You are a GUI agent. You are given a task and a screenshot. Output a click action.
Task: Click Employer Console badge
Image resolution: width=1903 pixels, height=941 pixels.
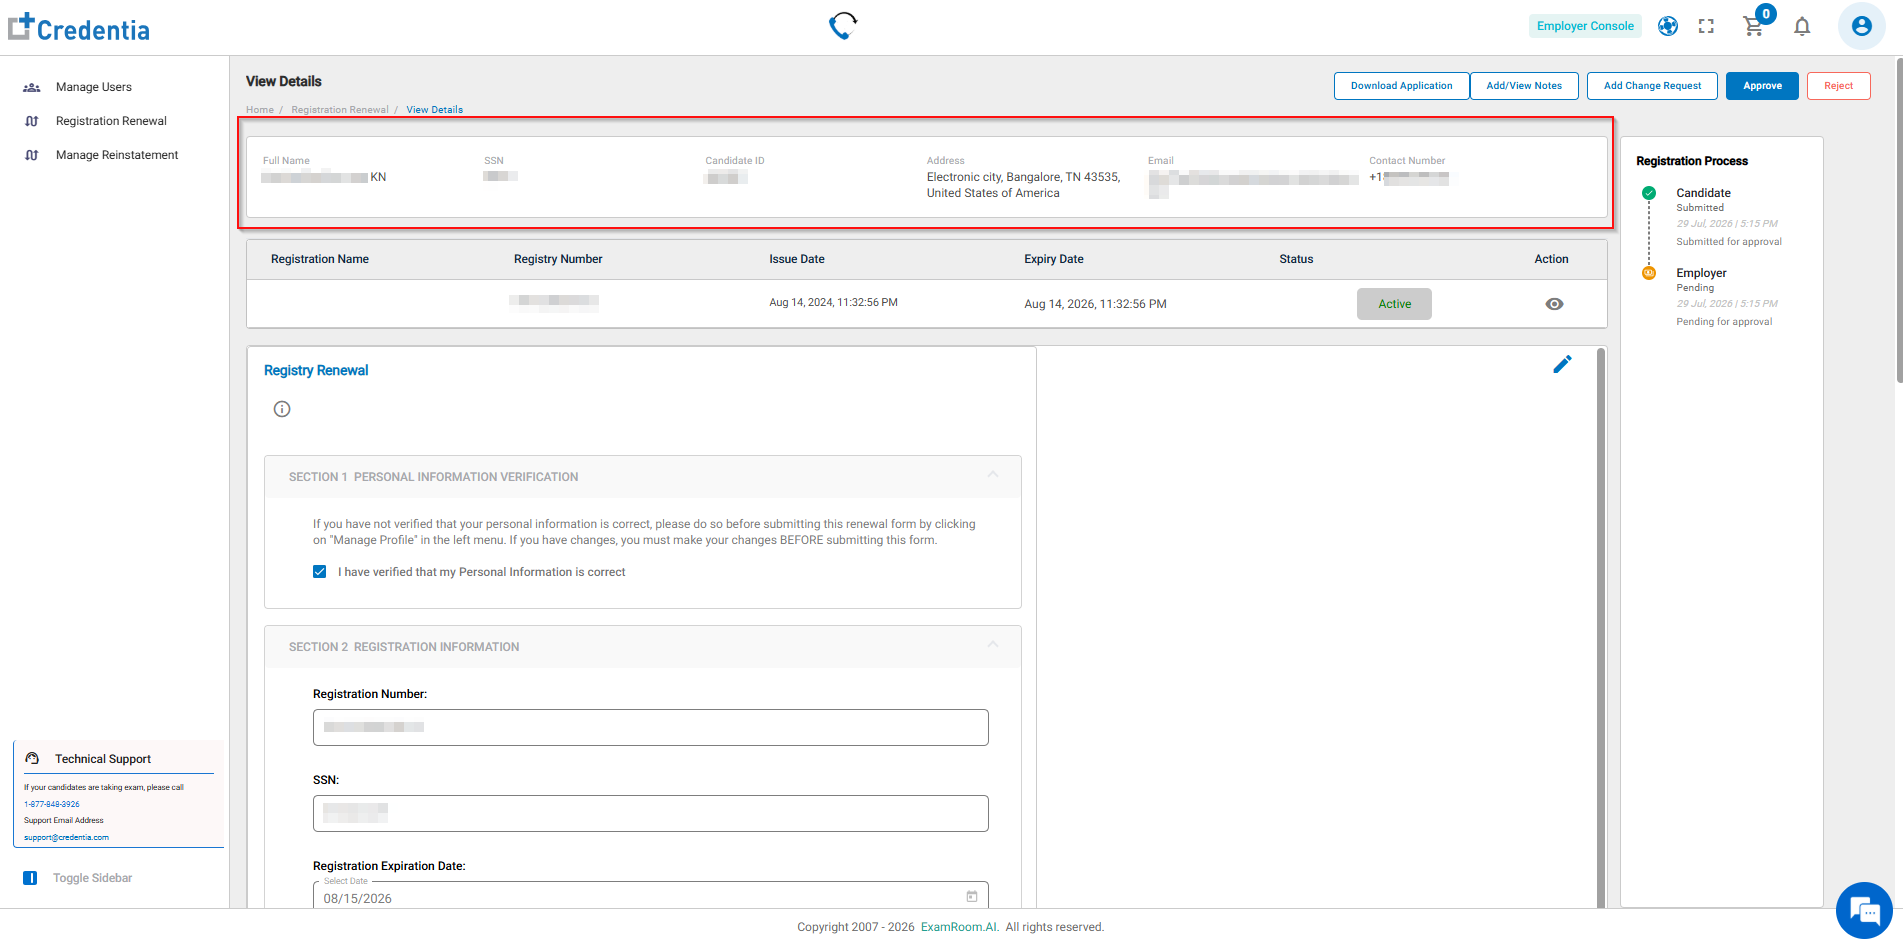(1585, 26)
